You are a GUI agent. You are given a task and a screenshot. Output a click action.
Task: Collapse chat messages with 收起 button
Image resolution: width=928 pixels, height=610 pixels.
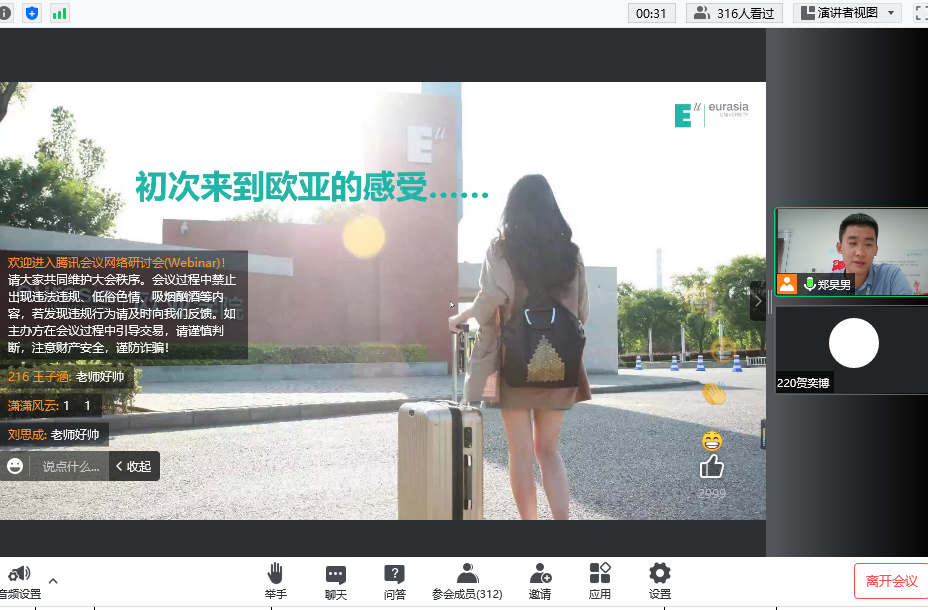[133, 466]
